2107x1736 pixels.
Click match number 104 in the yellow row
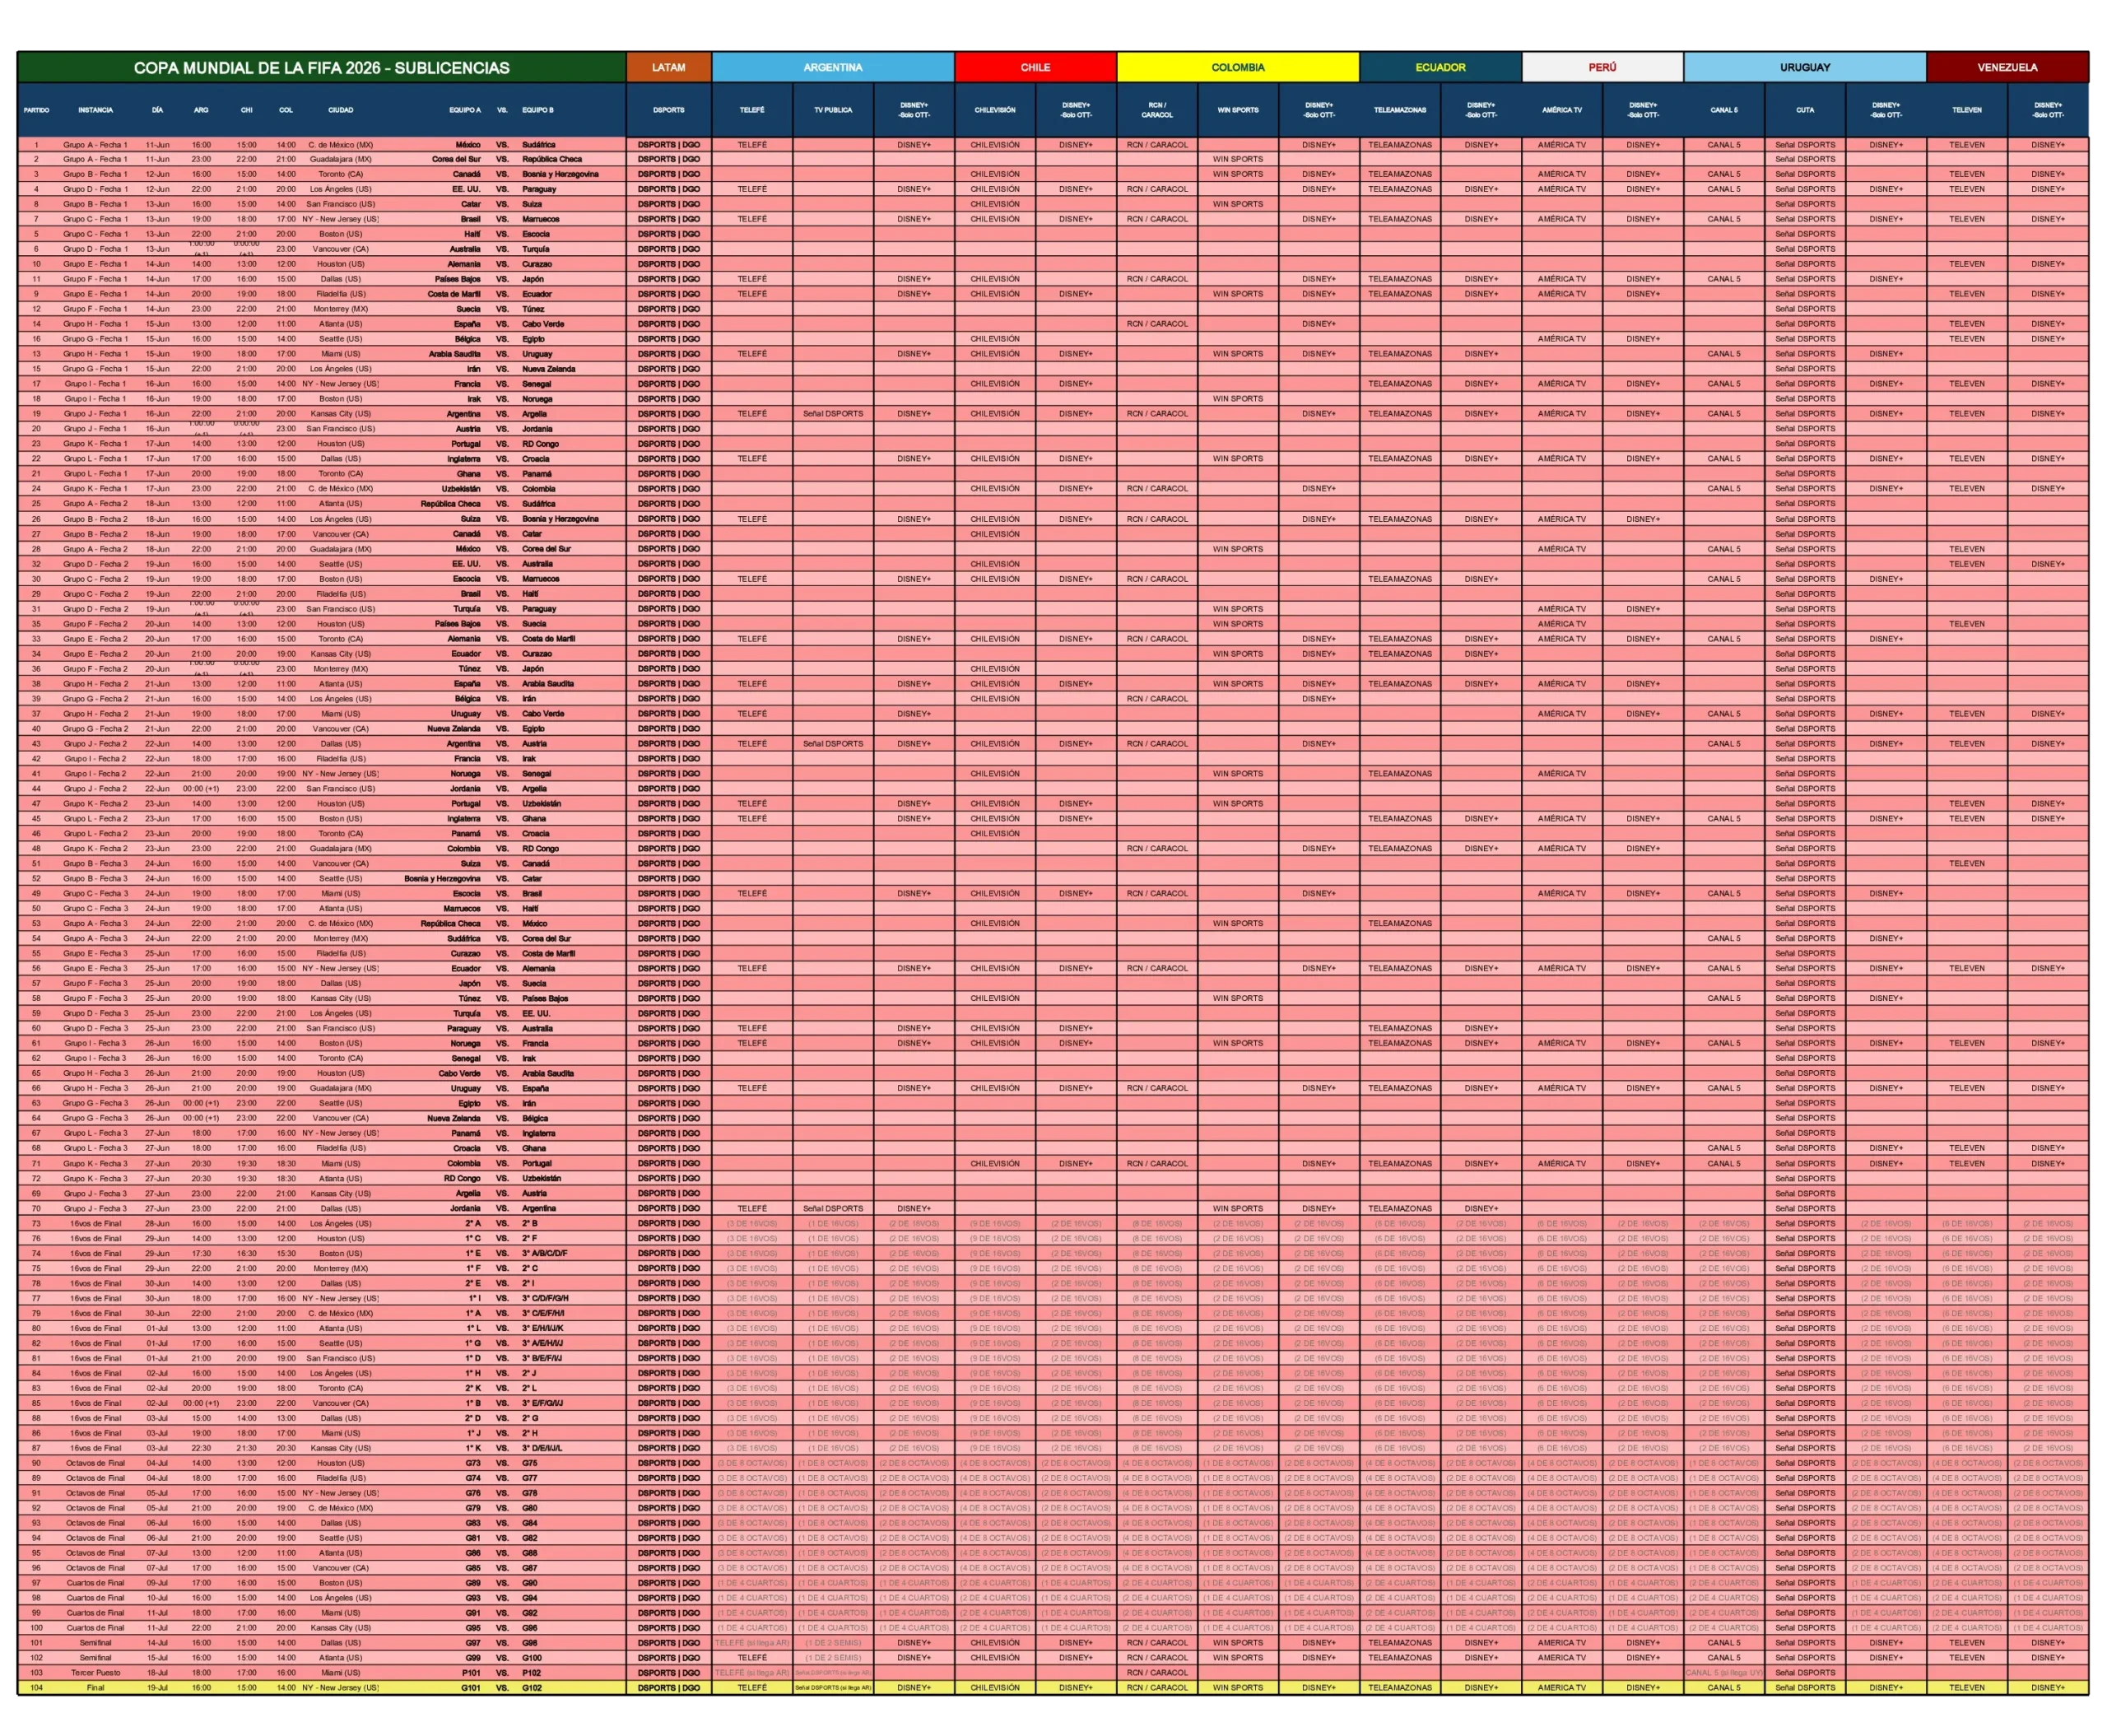(36, 1687)
